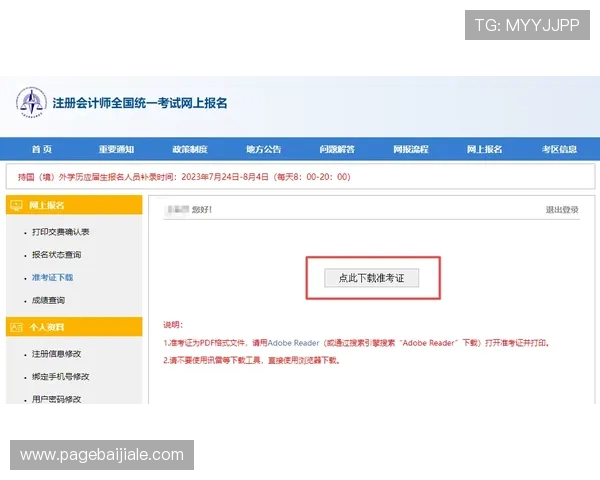600x480 pixels.
Task: Click the 个人资料 sidebar header card icon
Action: coord(16,327)
